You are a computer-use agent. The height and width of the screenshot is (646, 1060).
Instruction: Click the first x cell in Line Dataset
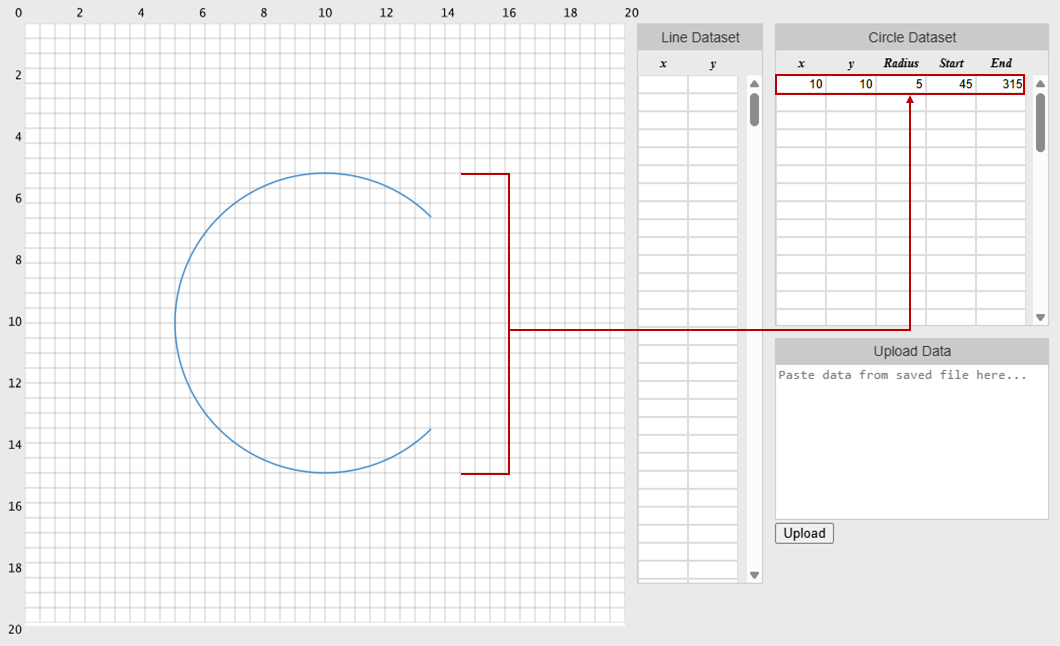tap(662, 84)
